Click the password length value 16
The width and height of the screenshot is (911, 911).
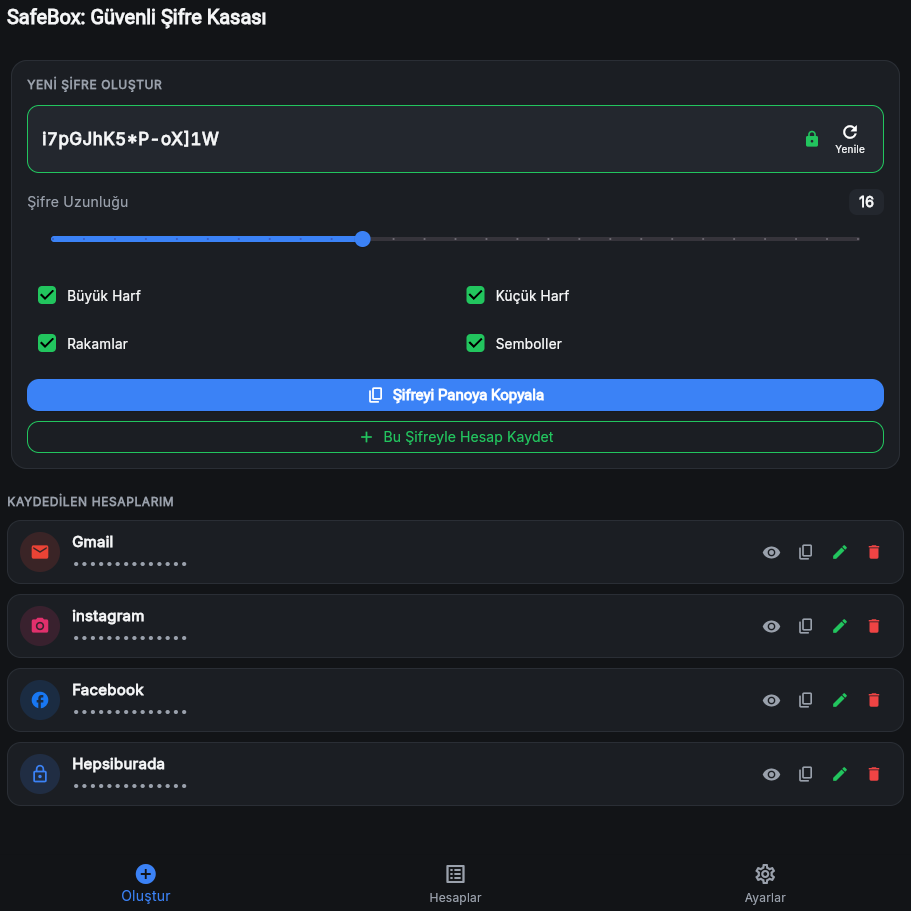pyautogui.click(x=866, y=202)
